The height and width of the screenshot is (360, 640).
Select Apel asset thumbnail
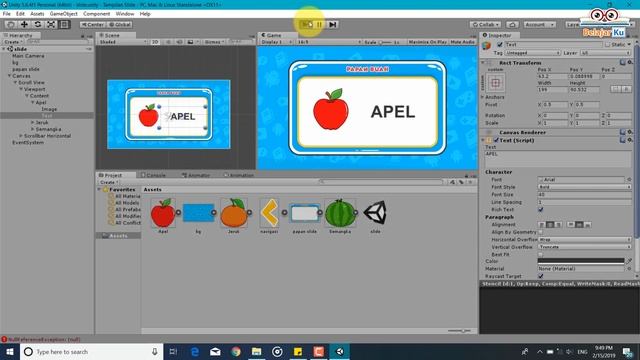point(163,213)
